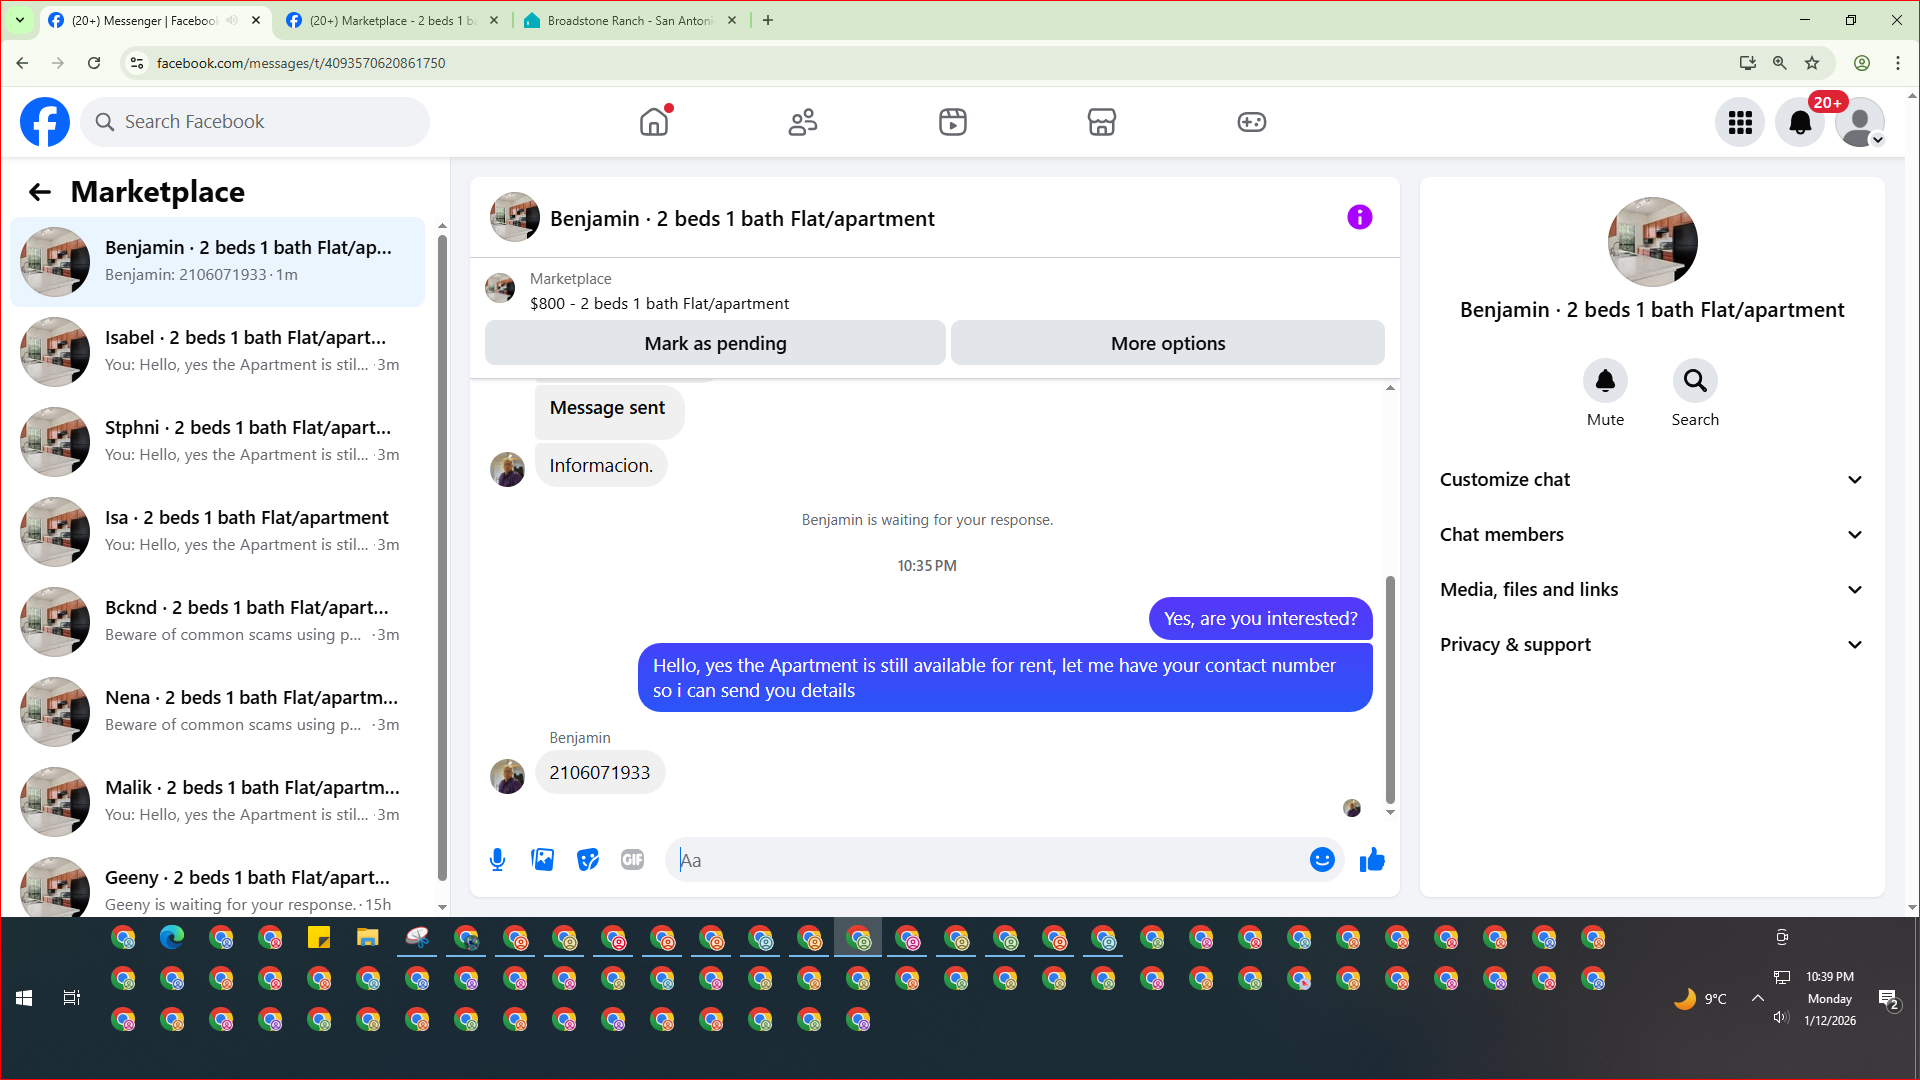Expand the Customize chat section
Viewport: 1920px width, 1080px height.
(1652, 480)
